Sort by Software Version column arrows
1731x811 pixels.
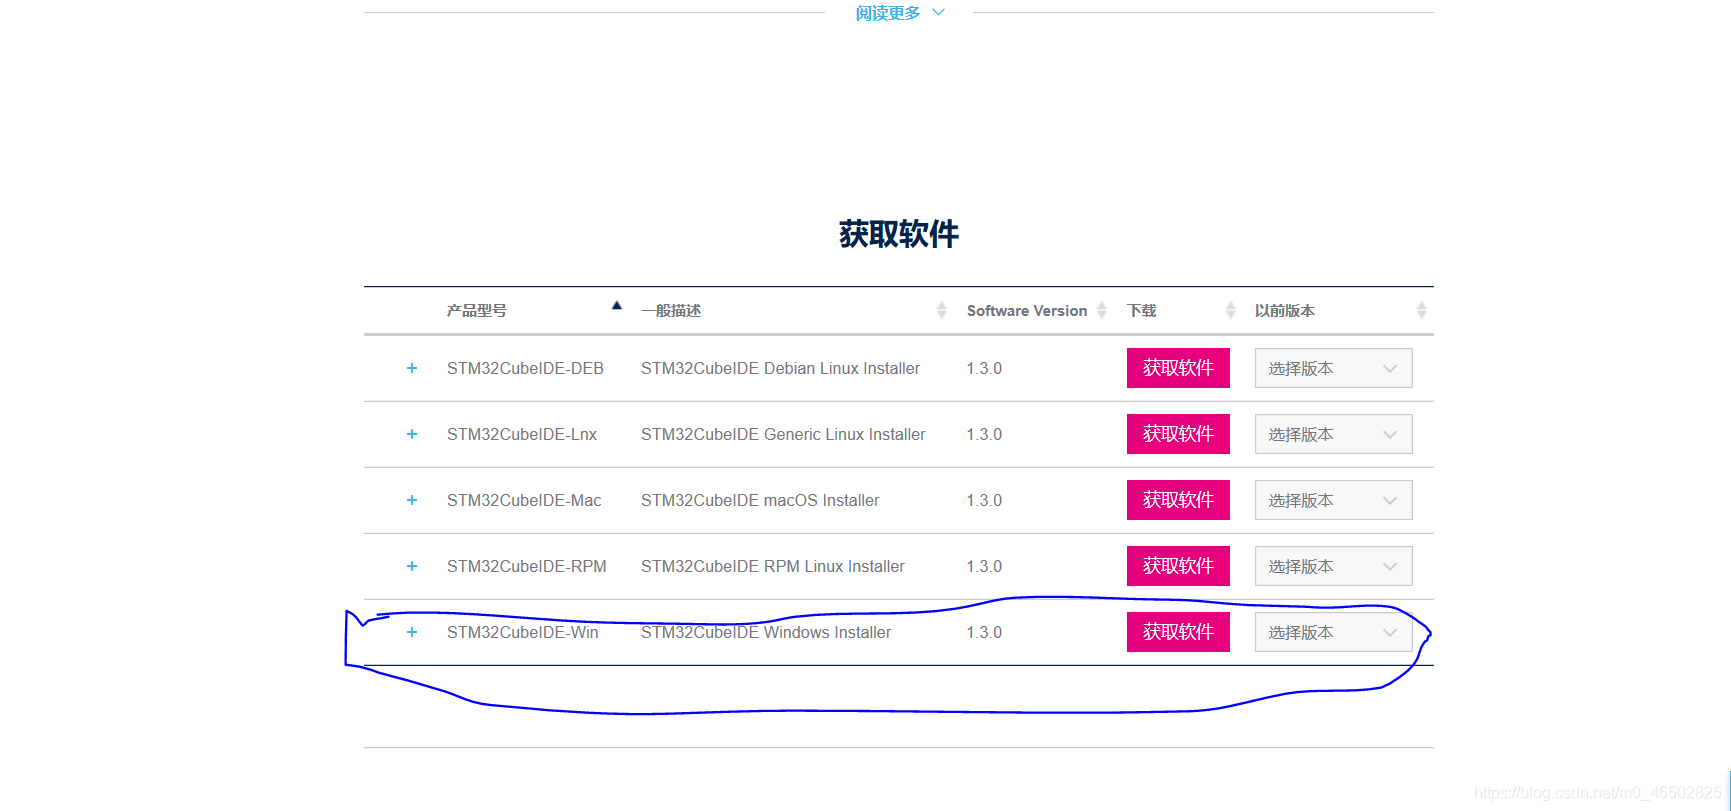1102,310
